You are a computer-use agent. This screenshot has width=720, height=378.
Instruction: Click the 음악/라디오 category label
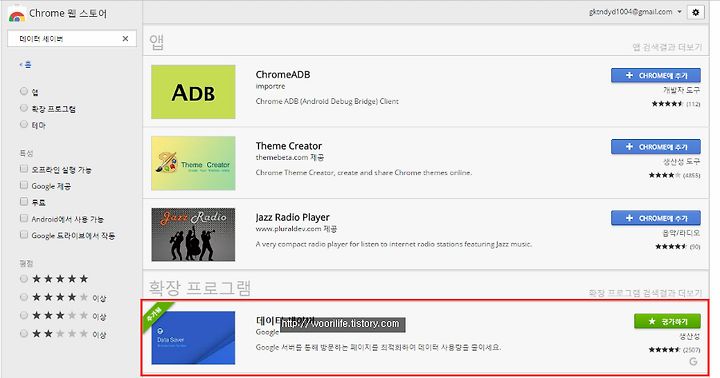[682, 233]
